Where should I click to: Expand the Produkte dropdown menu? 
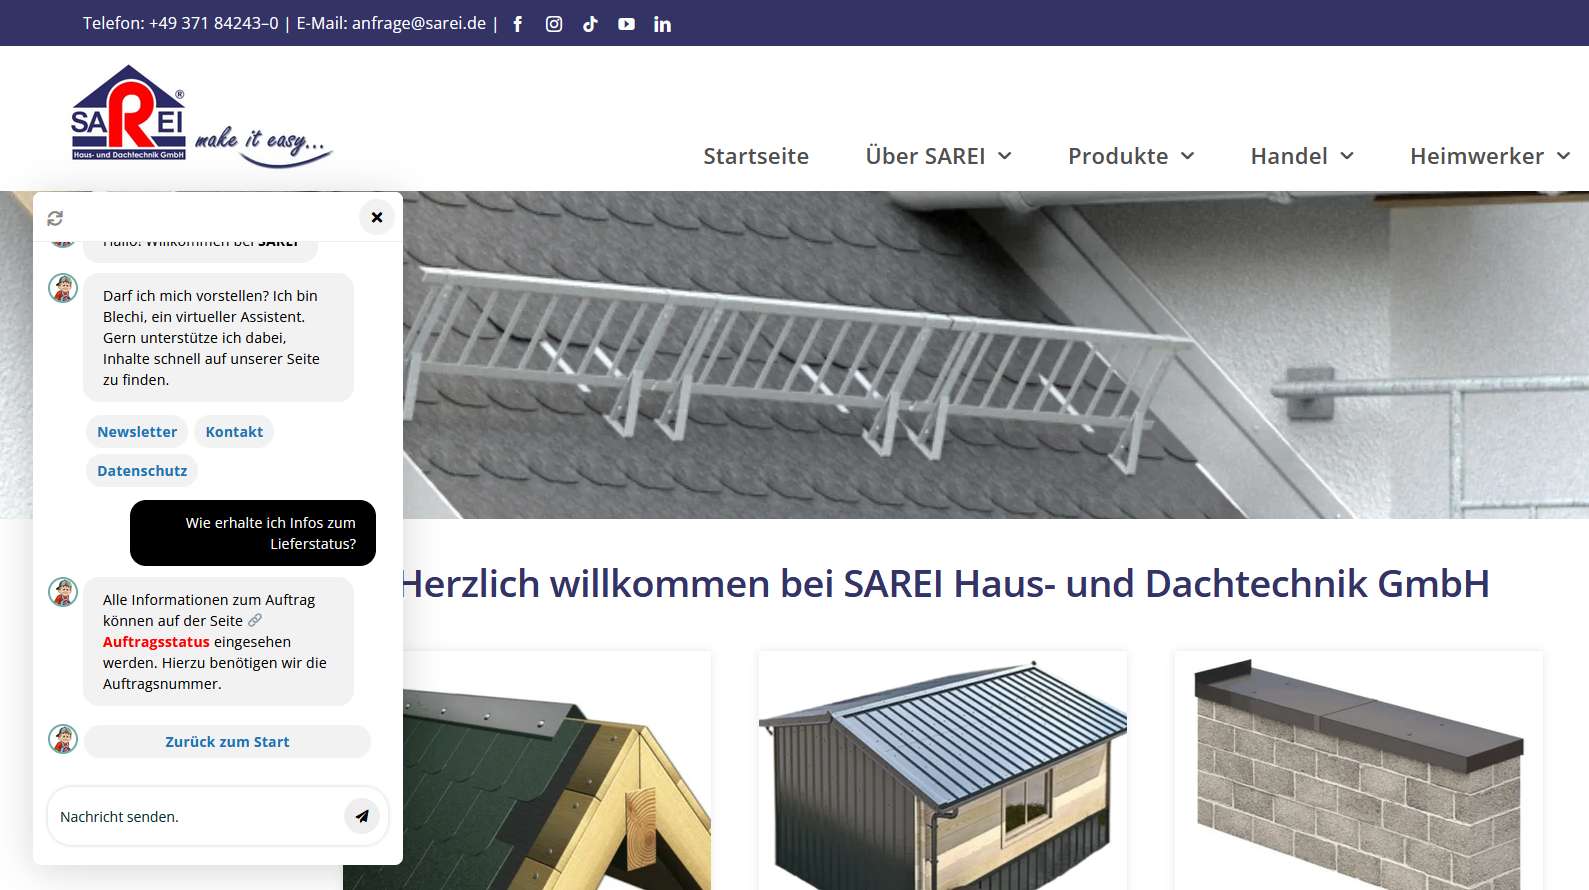coord(1130,156)
